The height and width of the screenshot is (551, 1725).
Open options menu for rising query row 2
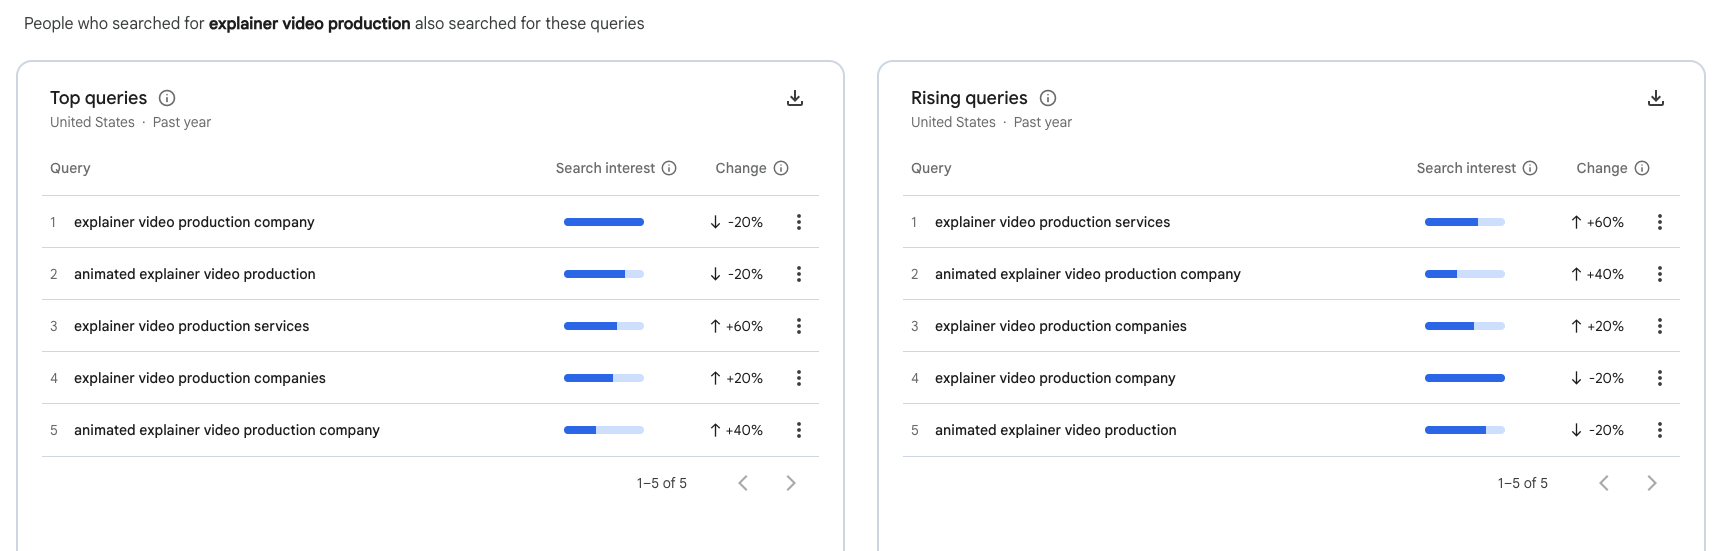coord(1659,274)
